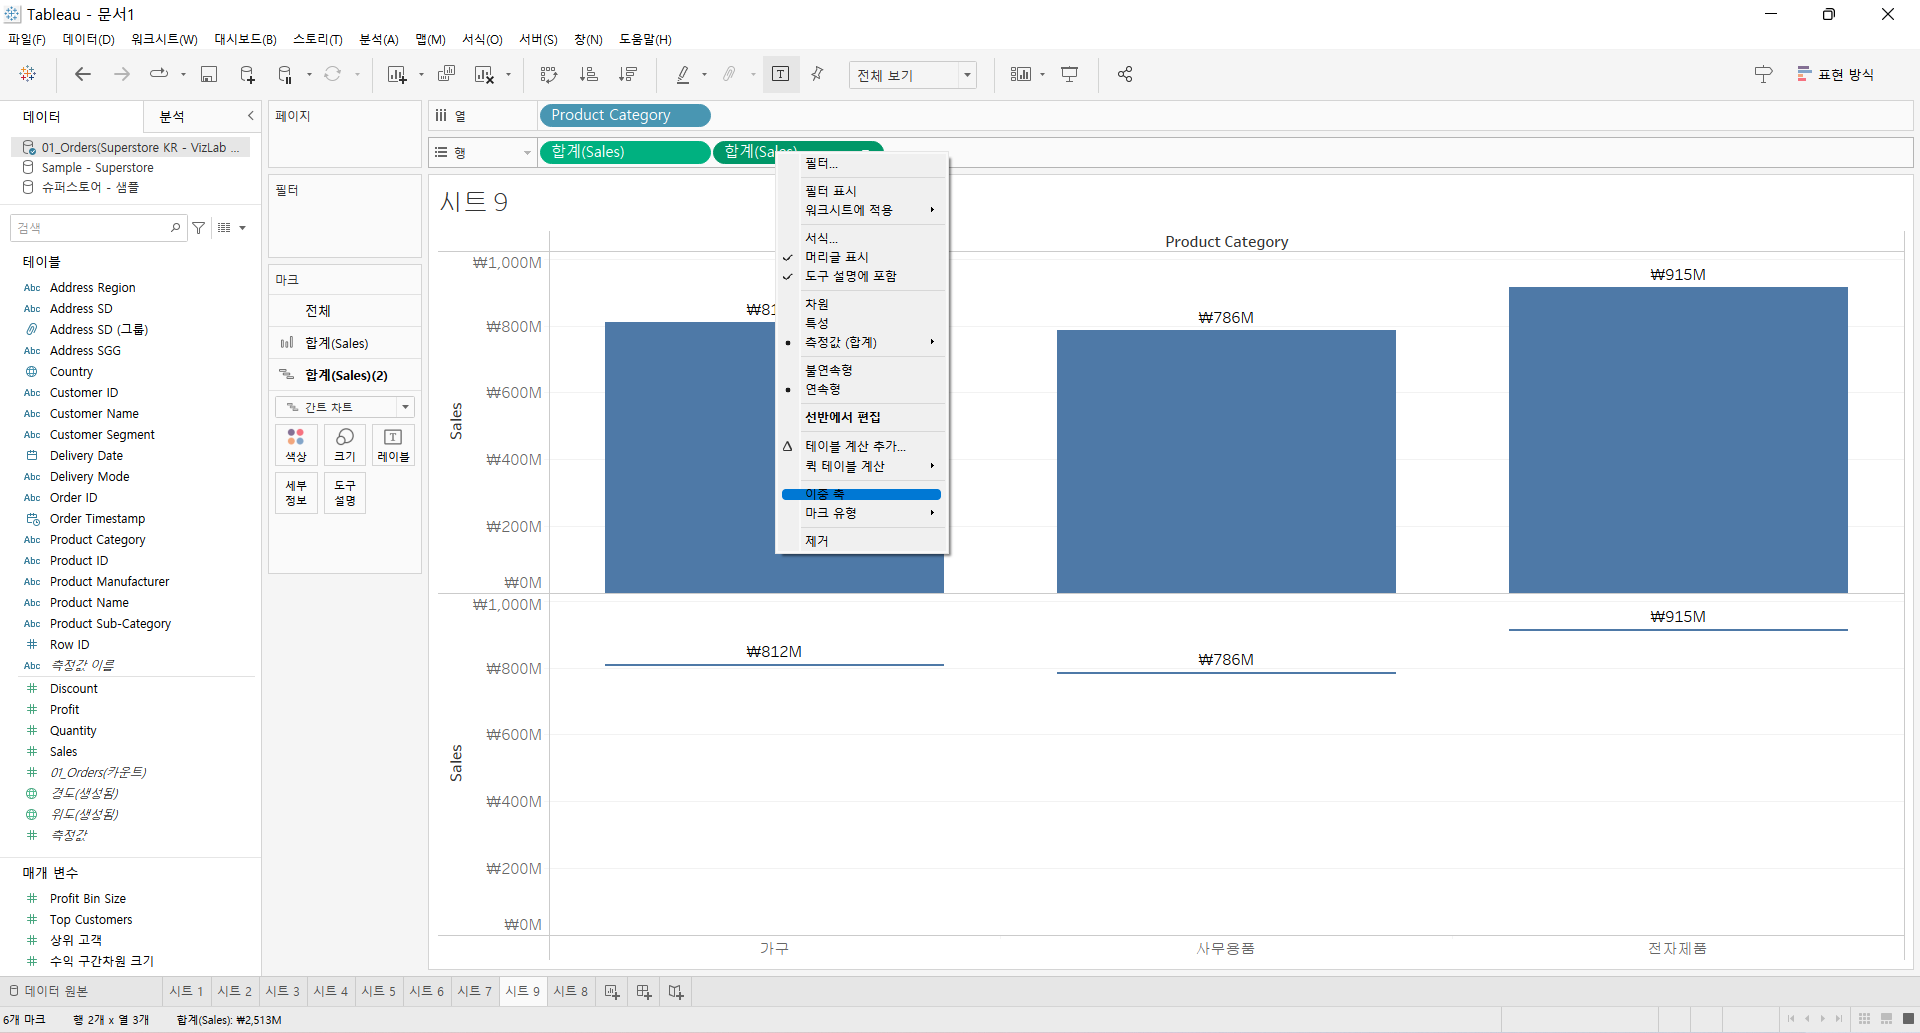Swap rows and columns

click(549, 74)
